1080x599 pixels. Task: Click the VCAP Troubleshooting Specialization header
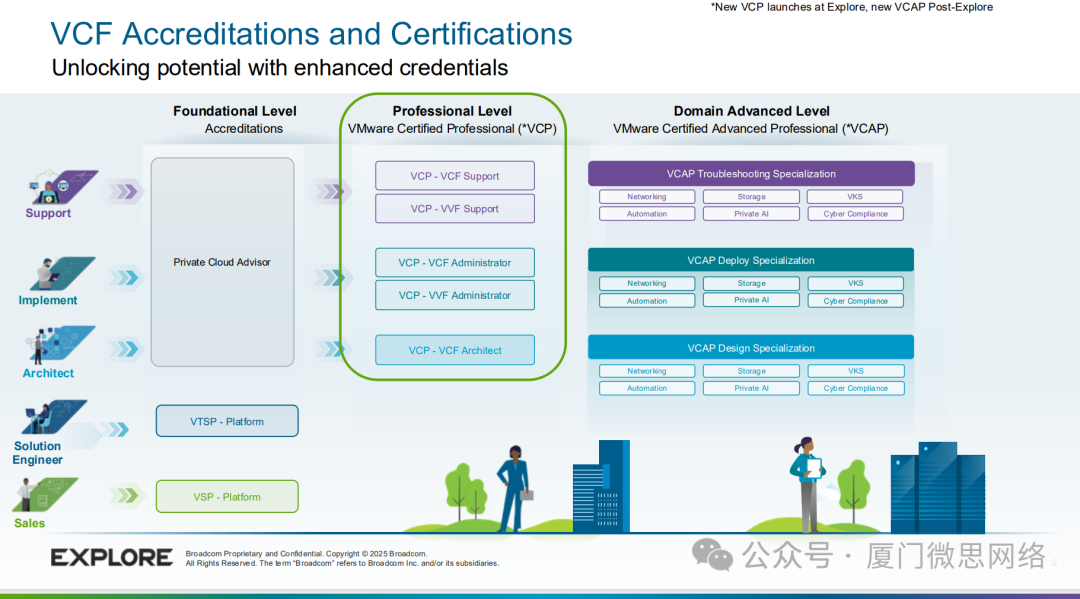point(751,174)
